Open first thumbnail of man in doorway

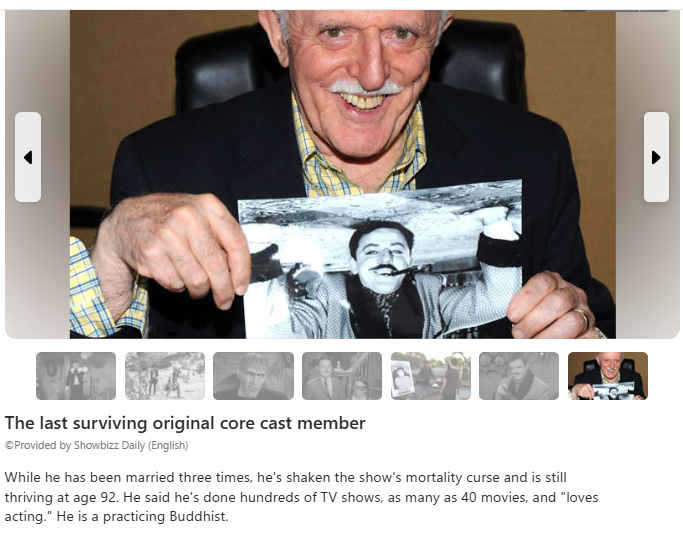coord(76,376)
